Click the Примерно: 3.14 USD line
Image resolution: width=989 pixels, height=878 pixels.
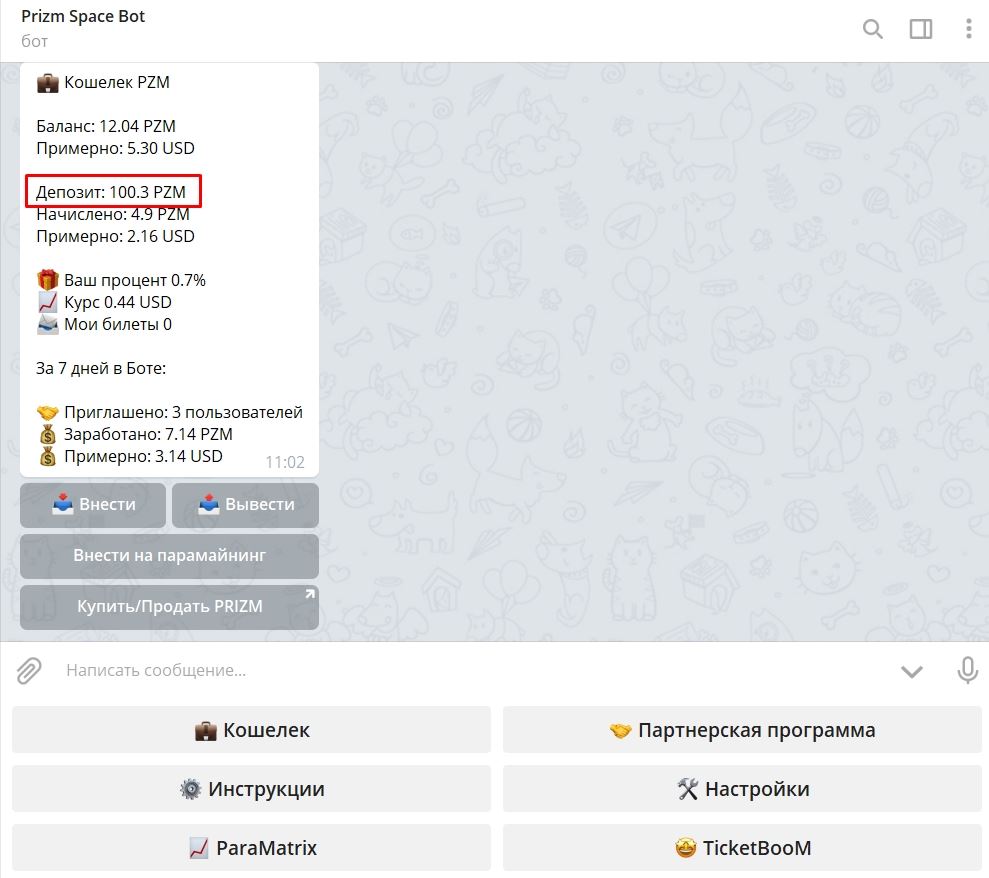[x=129, y=457]
